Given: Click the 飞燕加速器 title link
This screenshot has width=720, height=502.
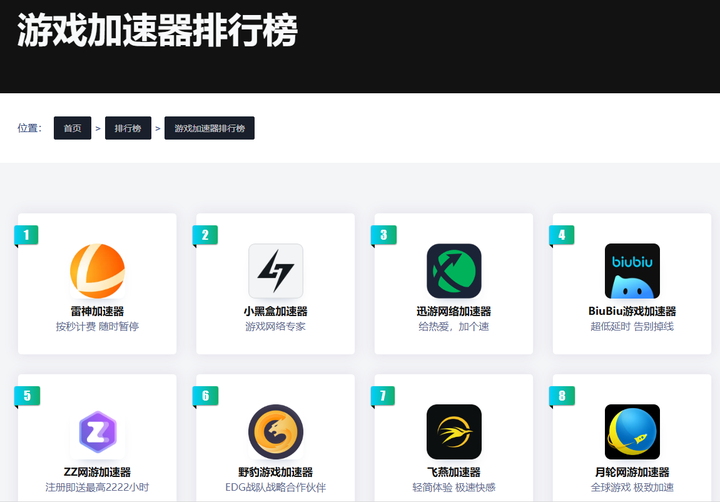Looking at the screenshot, I should click(x=454, y=472).
